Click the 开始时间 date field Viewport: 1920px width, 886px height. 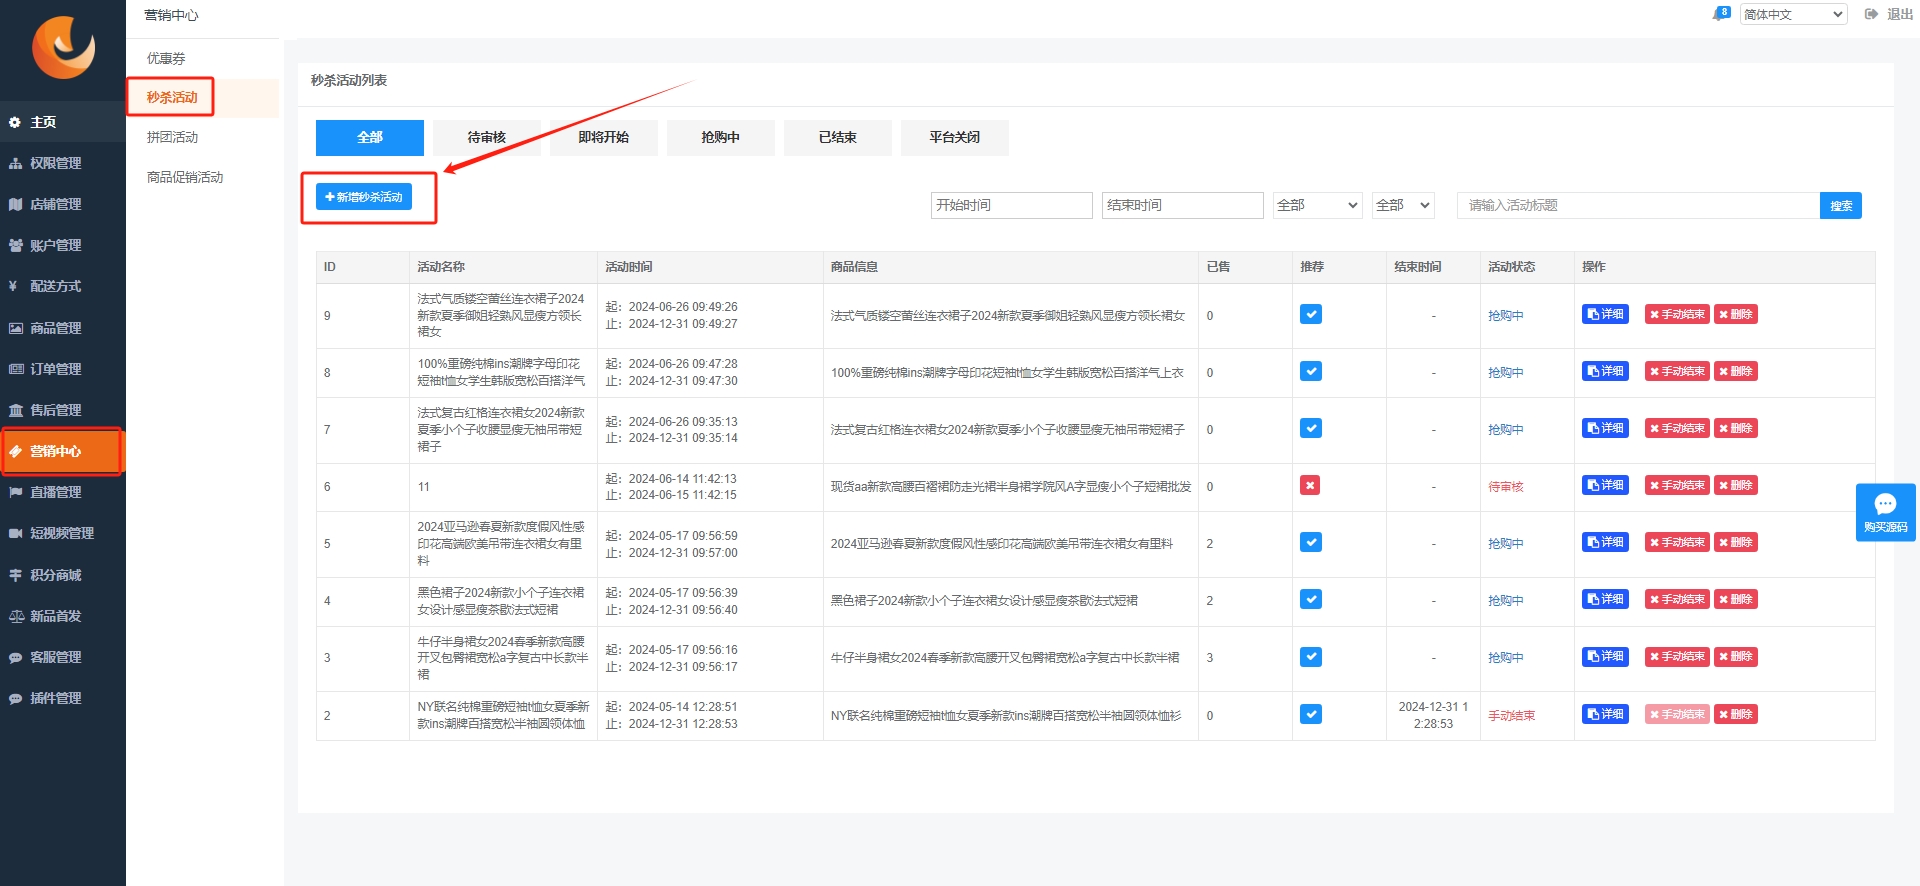[1012, 205]
